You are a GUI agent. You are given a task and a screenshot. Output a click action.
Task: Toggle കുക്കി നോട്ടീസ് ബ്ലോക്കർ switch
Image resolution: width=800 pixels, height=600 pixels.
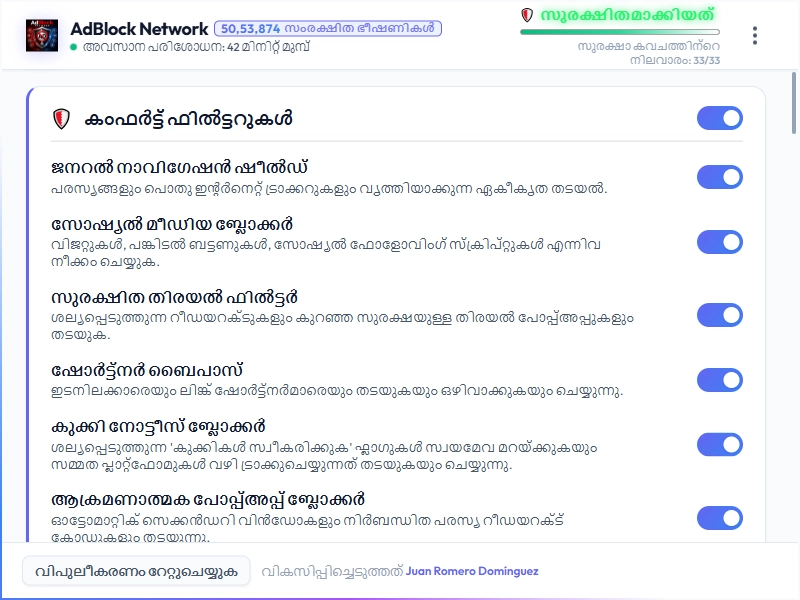[x=719, y=445]
